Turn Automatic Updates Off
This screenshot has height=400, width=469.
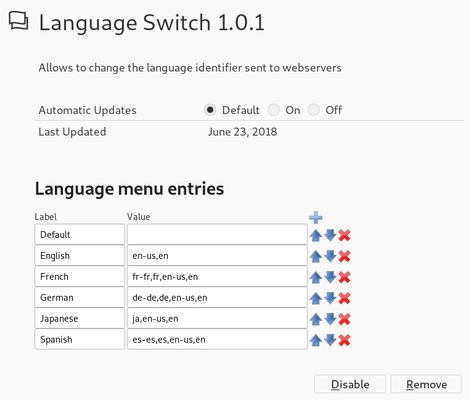pyautogui.click(x=314, y=110)
